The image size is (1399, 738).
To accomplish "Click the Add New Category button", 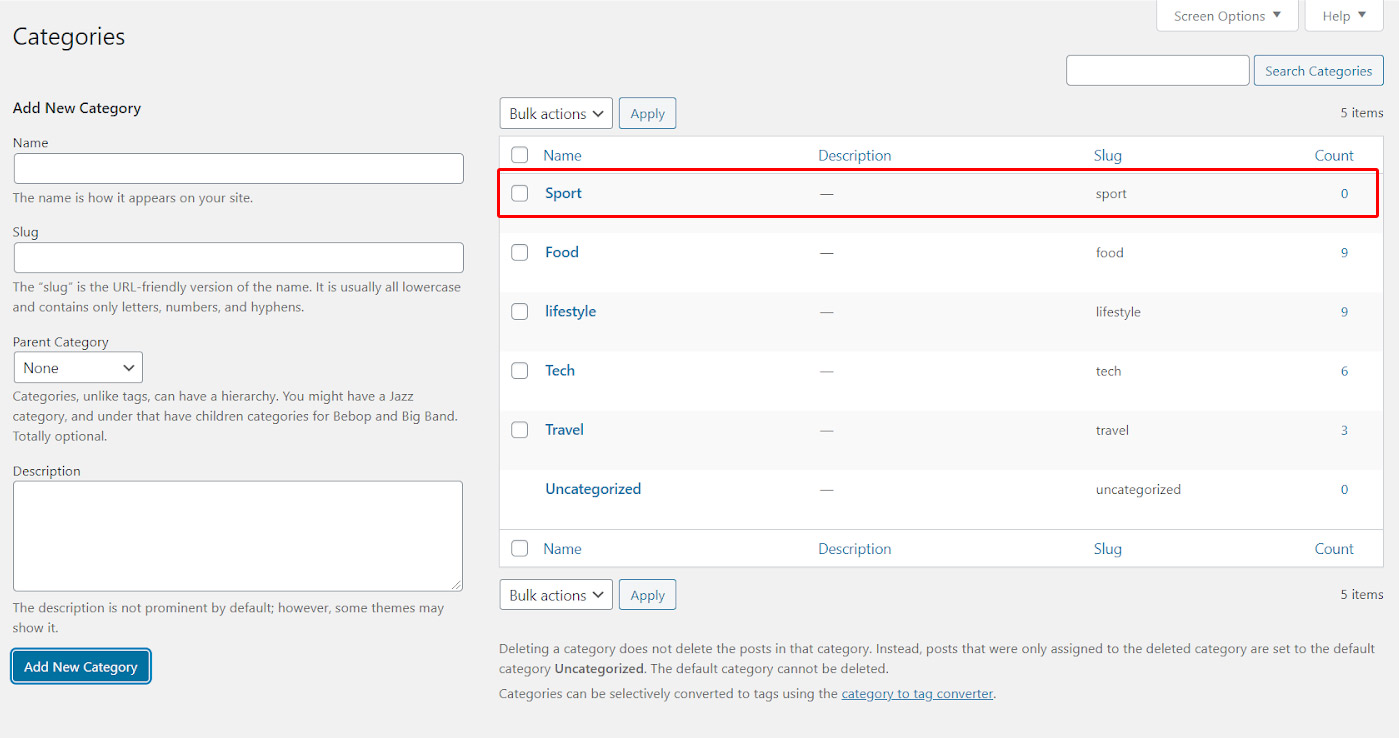I will [x=81, y=667].
